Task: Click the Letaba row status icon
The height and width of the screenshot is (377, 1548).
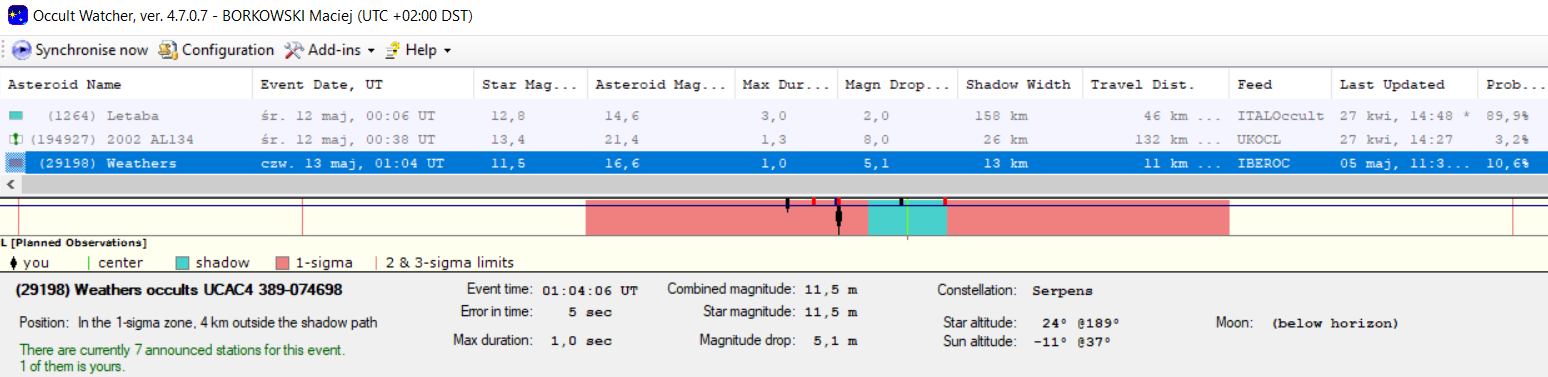Action: point(15,116)
